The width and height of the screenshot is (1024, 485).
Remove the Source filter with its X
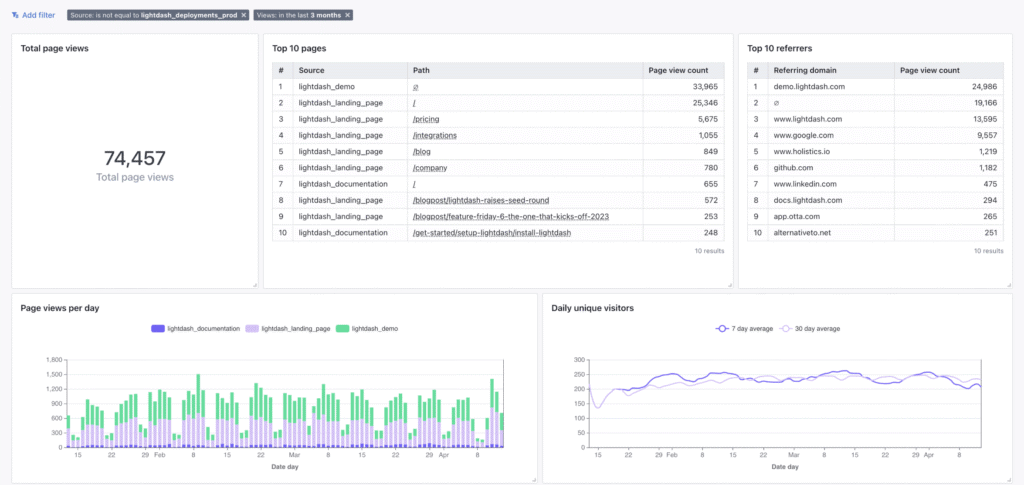[244, 16]
